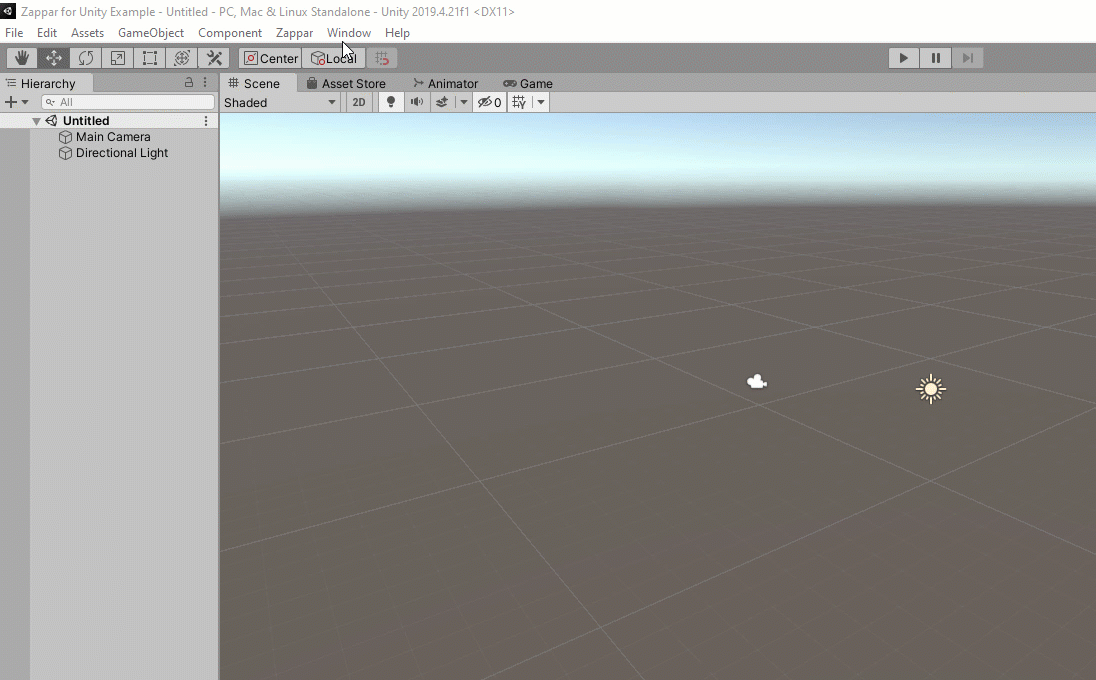This screenshot has height=680, width=1096.
Task: Switch to the Animator tab
Action: 446,83
